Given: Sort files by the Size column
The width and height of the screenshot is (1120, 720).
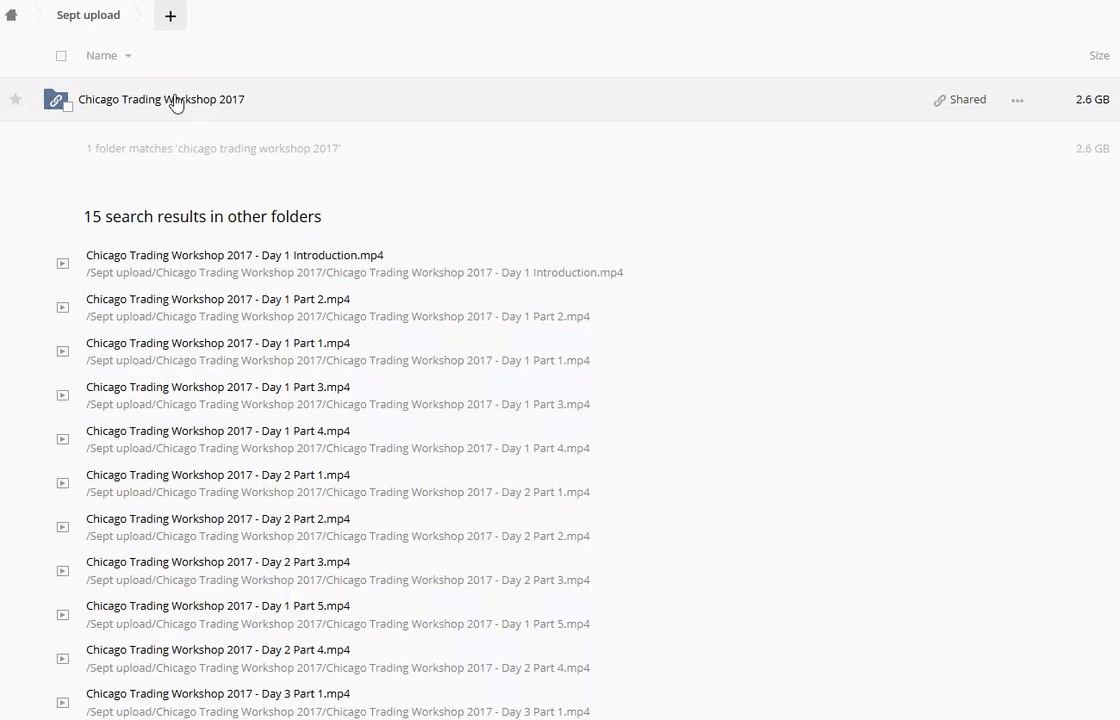Looking at the screenshot, I should (x=1098, y=56).
